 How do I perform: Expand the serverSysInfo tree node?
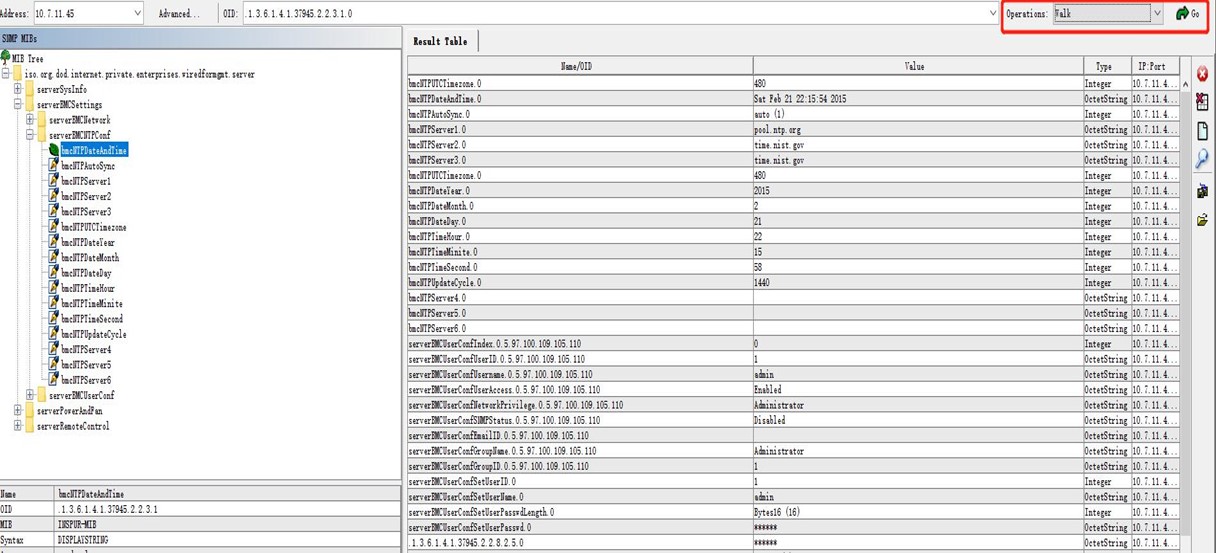point(18,89)
